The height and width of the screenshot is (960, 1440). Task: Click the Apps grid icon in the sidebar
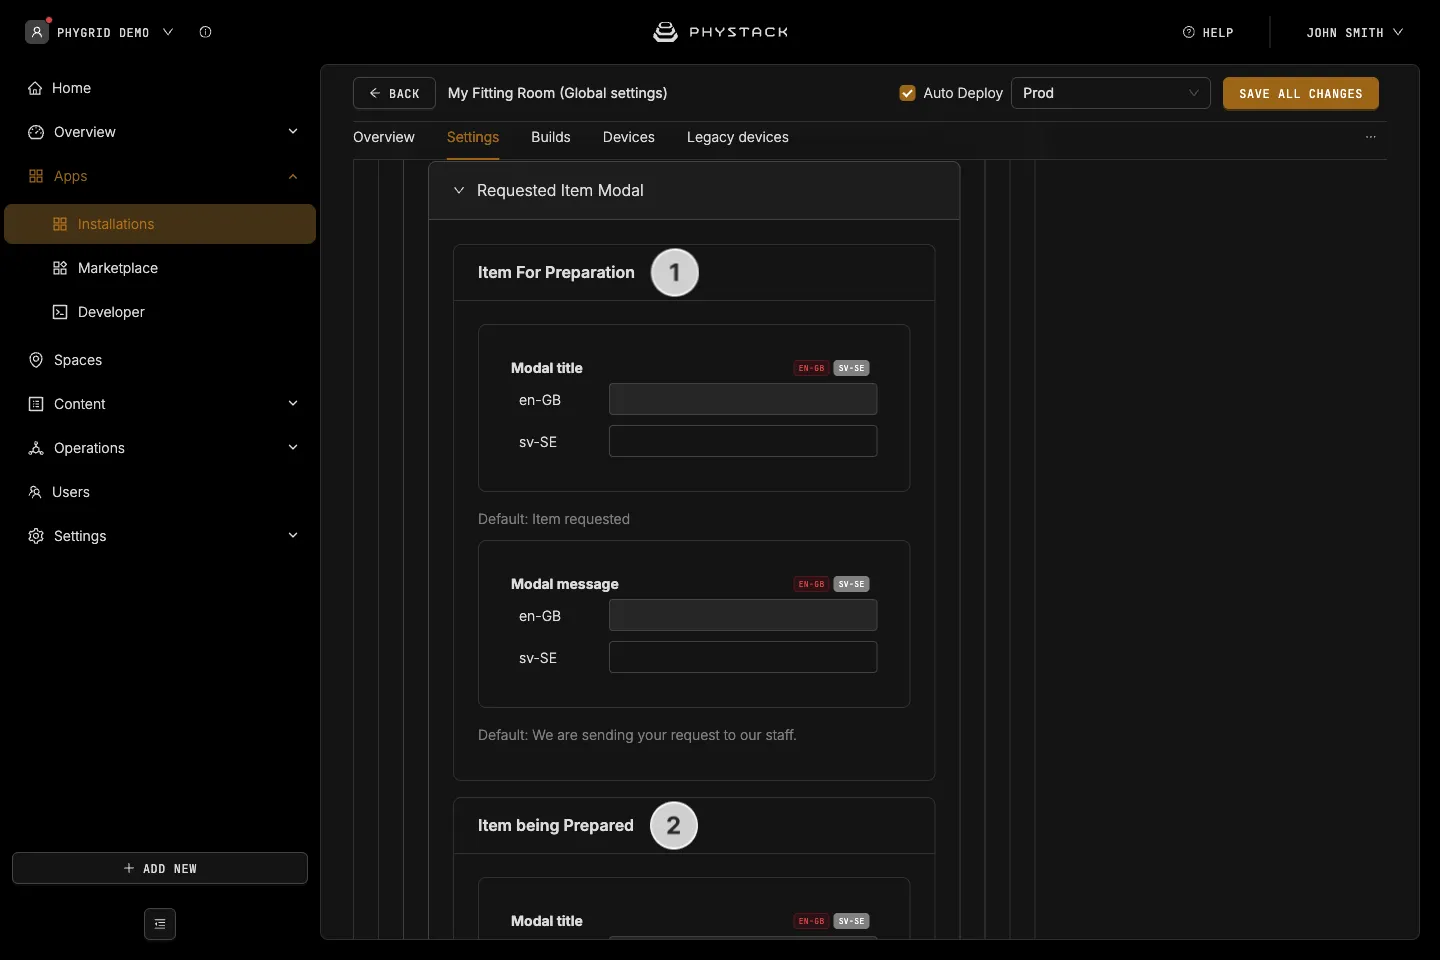36,176
